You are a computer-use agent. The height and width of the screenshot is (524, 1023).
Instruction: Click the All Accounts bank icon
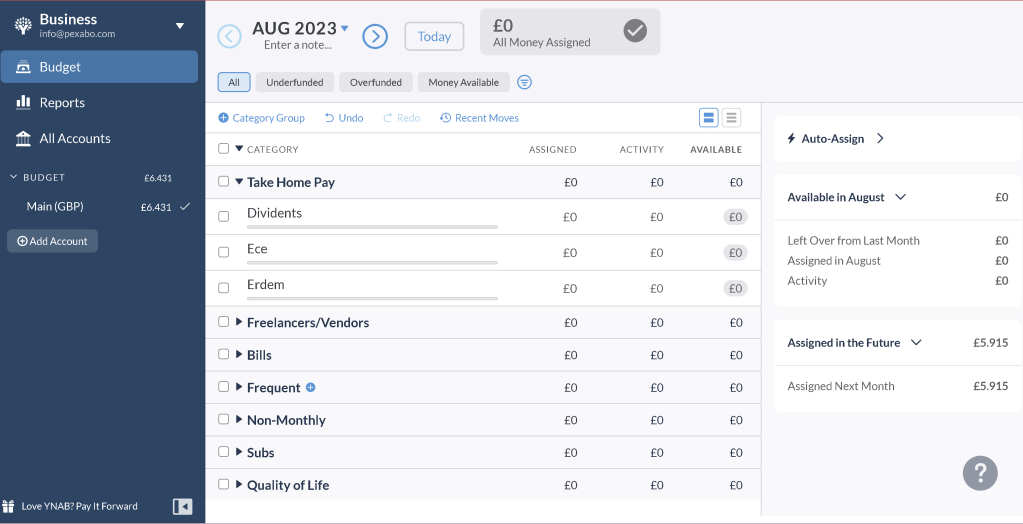tap(23, 138)
